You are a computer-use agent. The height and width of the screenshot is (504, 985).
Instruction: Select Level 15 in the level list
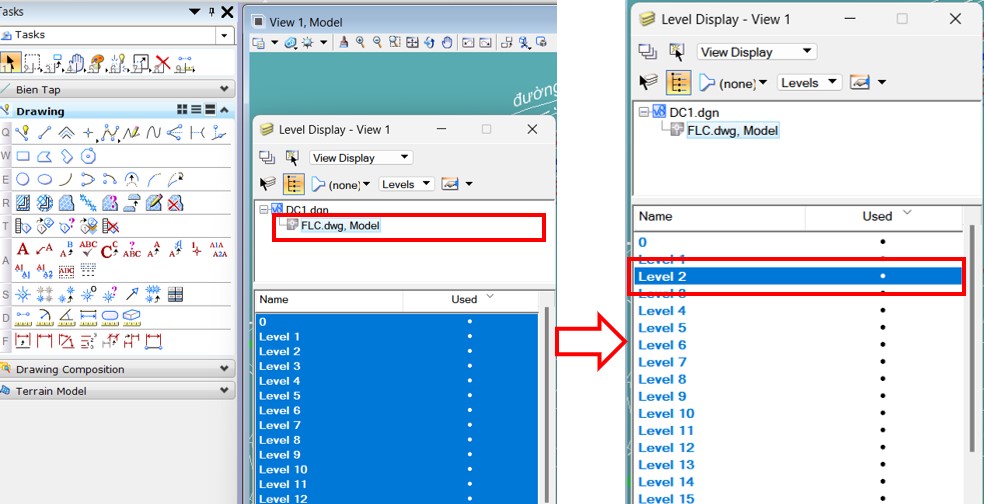pos(666,498)
